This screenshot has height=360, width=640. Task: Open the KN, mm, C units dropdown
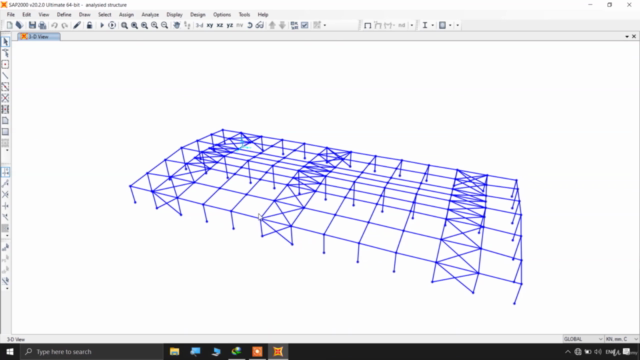pos(622,339)
